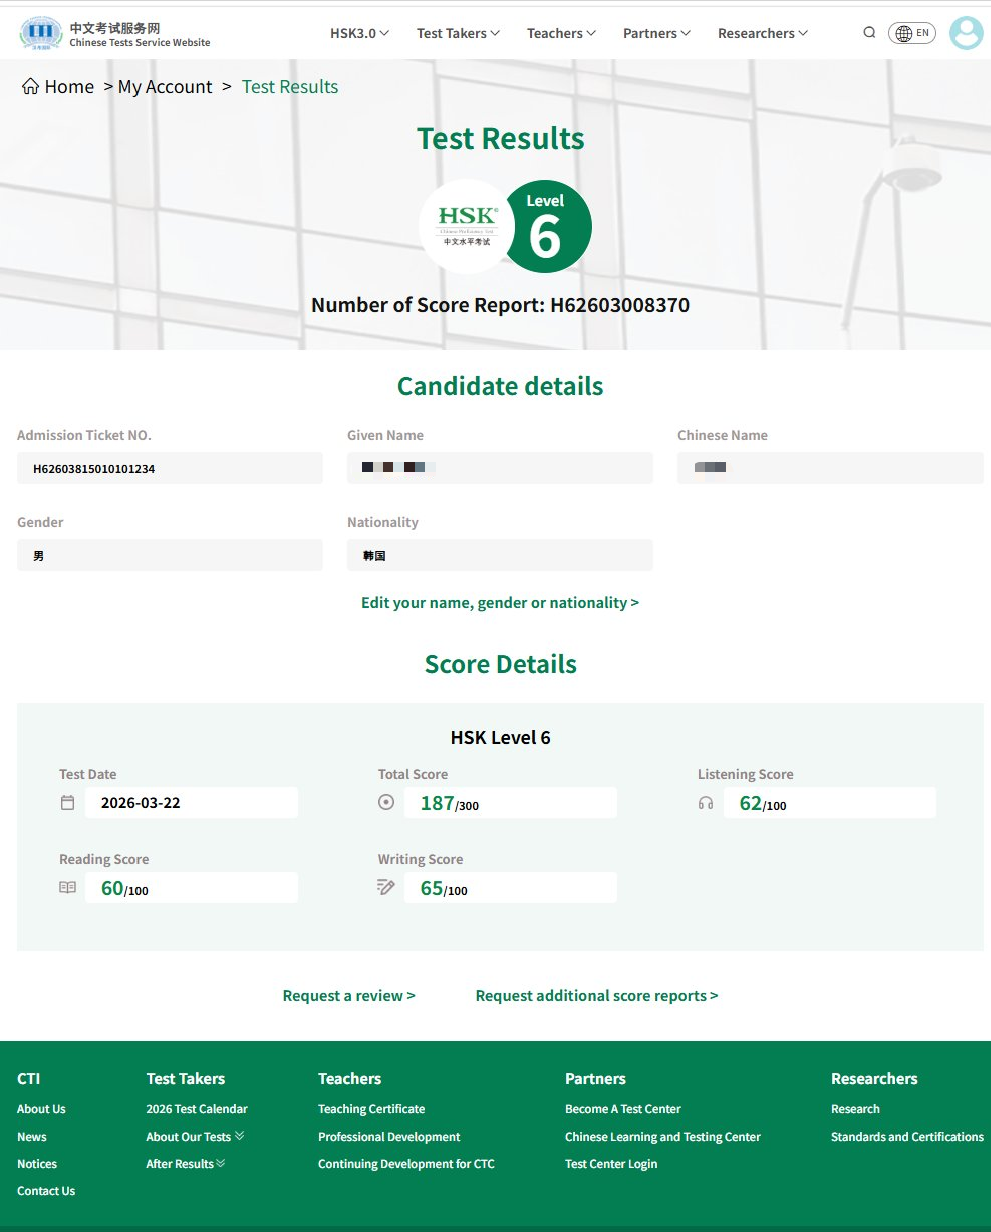Image resolution: width=991 pixels, height=1232 pixels.
Task: Click Request a review link
Action: point(349,996)
